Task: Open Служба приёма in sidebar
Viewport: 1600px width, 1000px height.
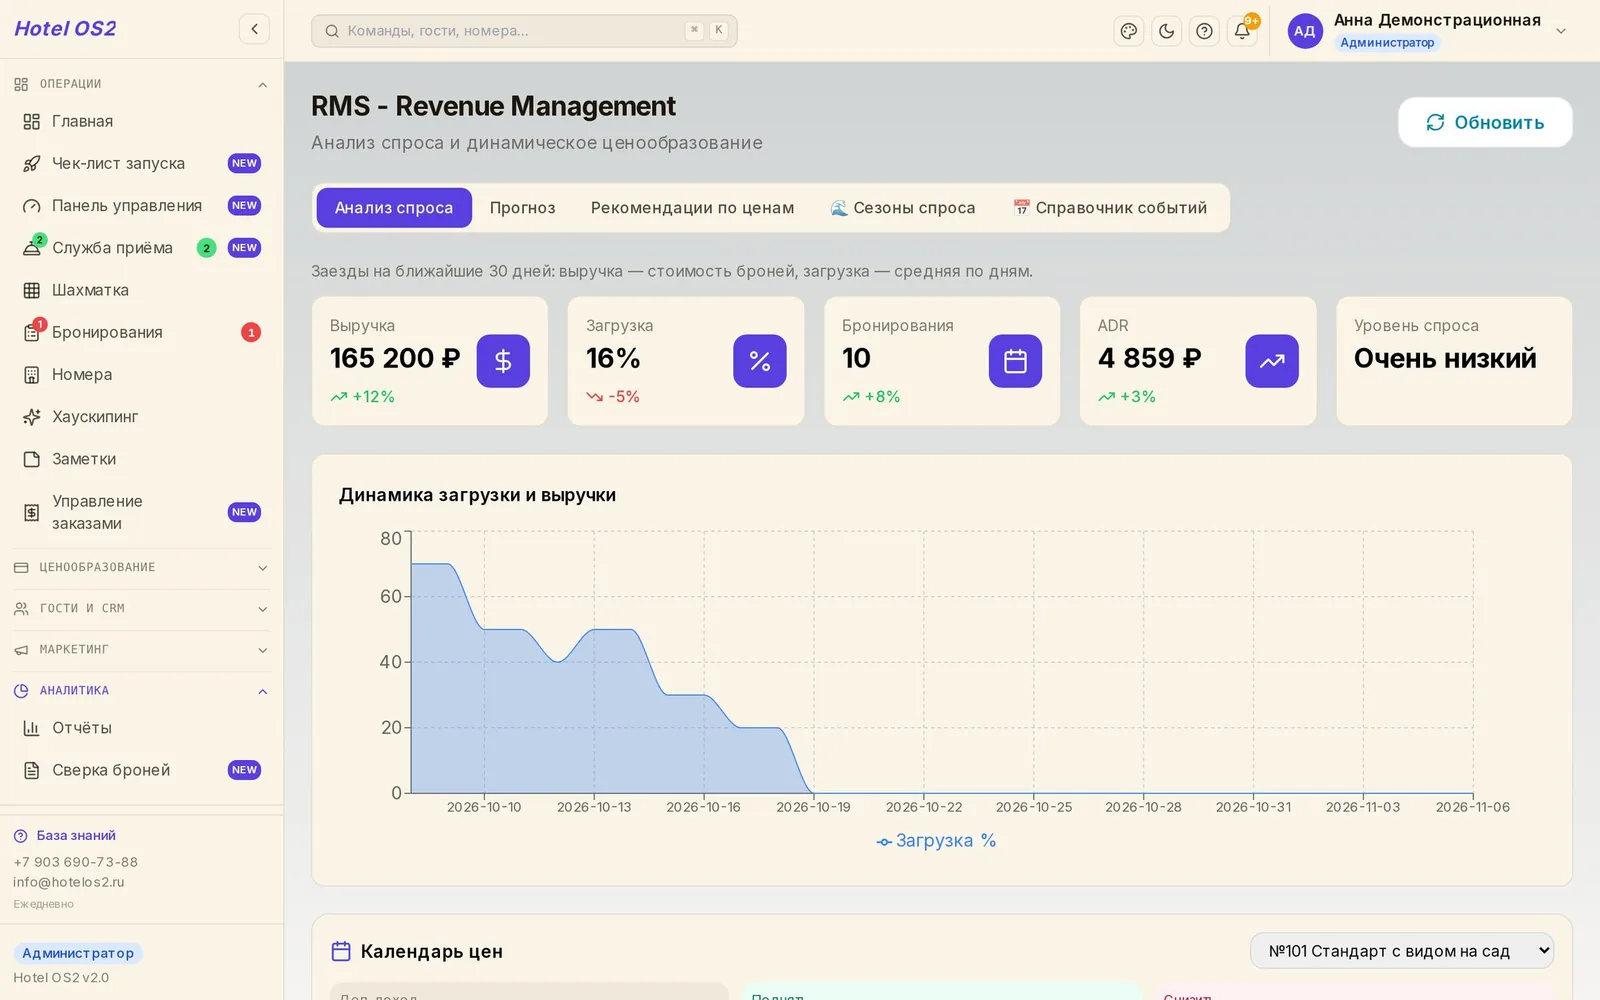Action: [142, 248]
